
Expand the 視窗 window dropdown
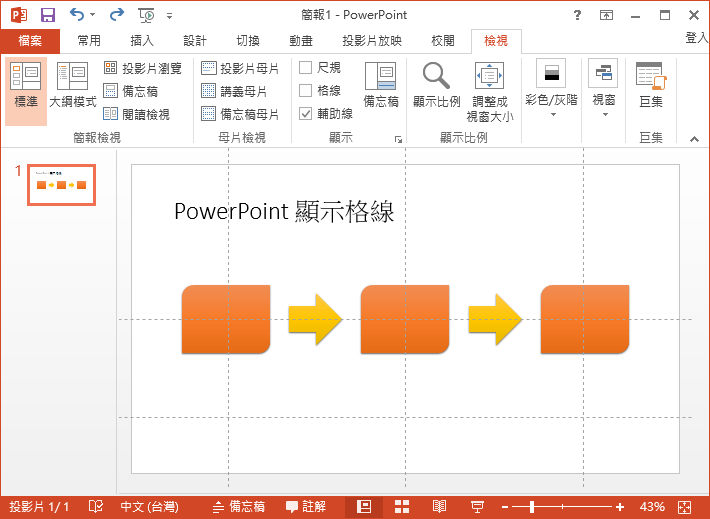point(604,88)
